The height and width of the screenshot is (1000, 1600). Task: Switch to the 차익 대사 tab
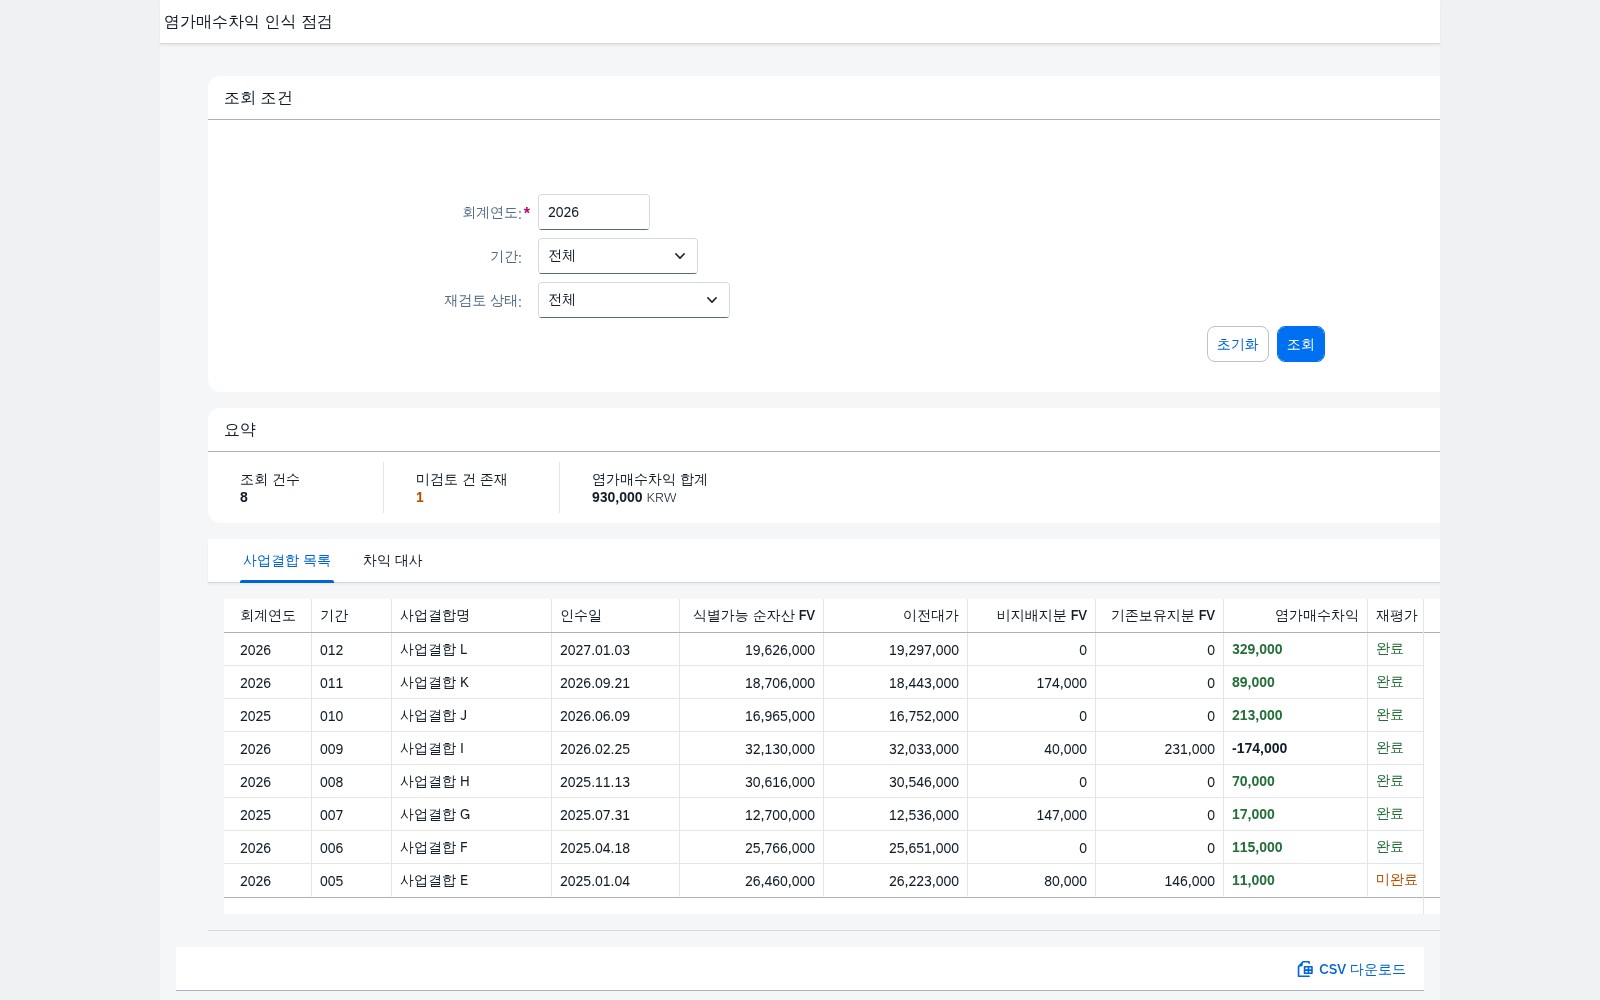click(x=393, y=561)
